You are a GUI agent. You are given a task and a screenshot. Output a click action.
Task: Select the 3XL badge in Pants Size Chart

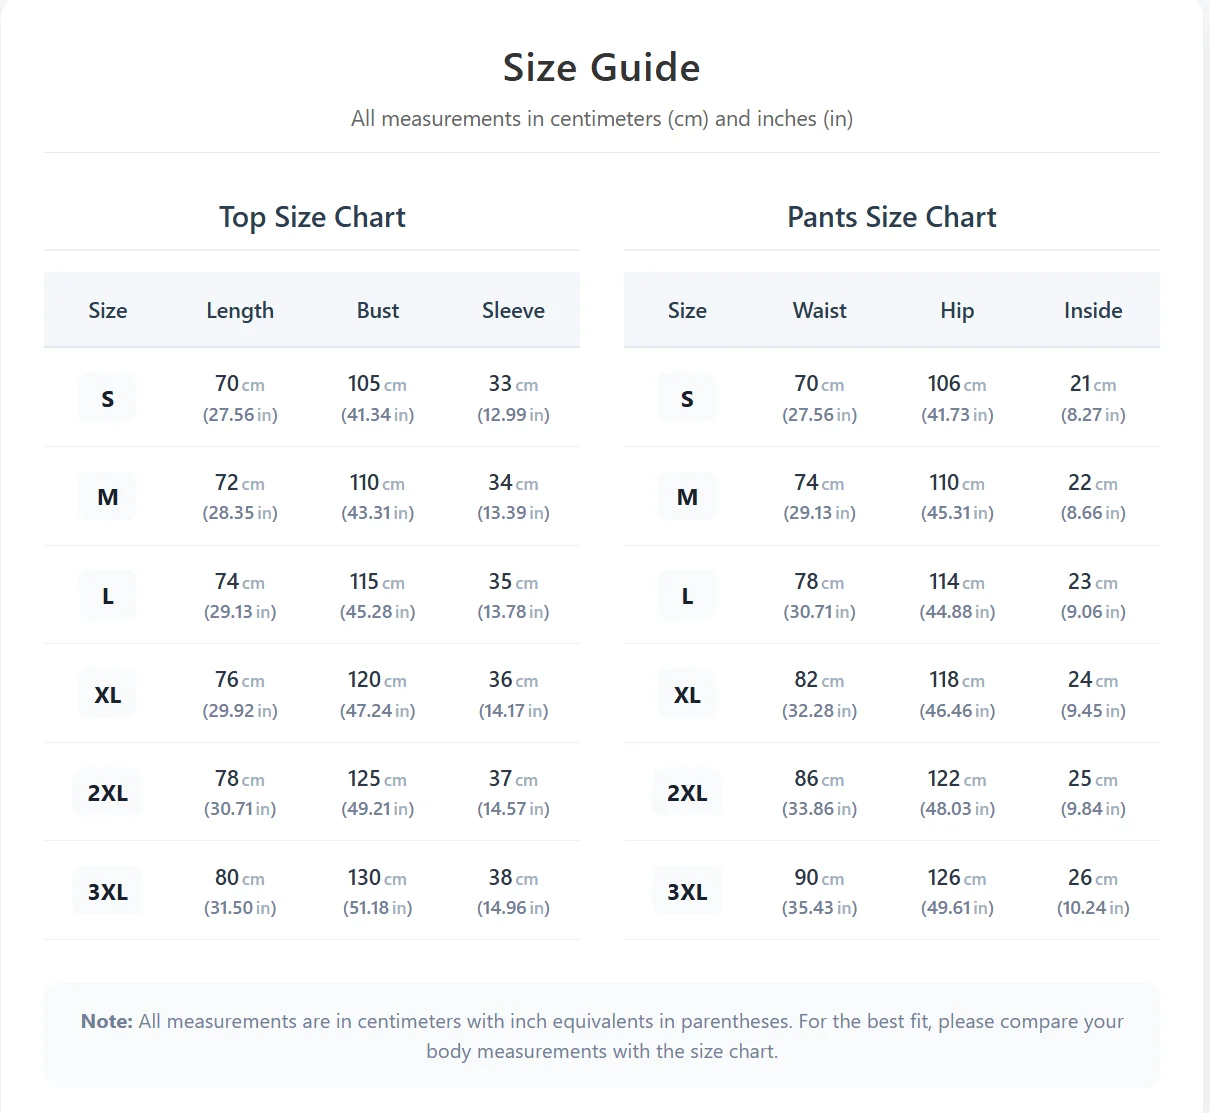[687, 892]
